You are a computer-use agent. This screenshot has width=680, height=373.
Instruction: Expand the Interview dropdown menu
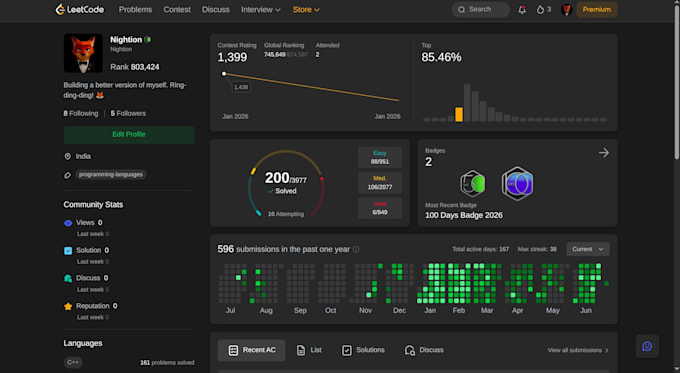[x=261, y=10]
